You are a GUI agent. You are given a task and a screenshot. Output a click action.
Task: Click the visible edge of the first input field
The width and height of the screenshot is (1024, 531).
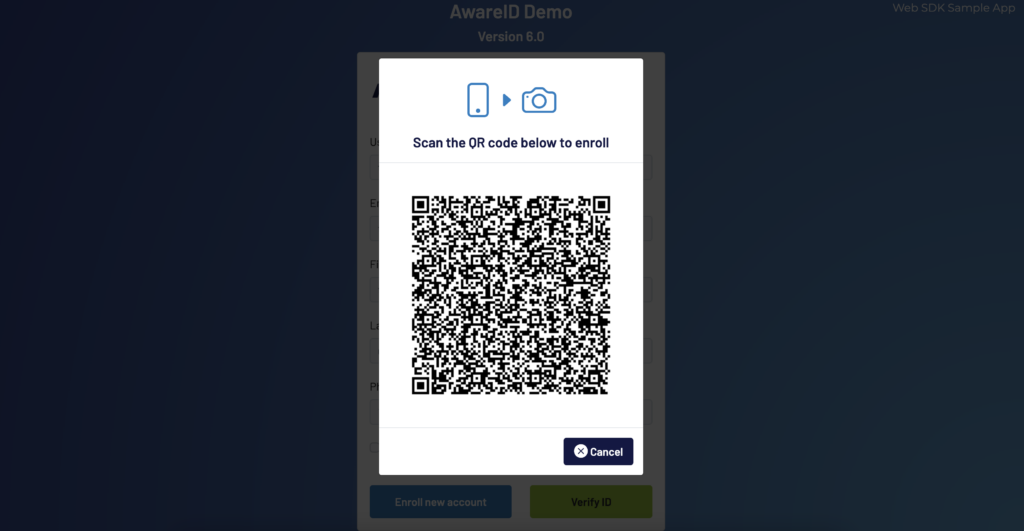point(374,167)
